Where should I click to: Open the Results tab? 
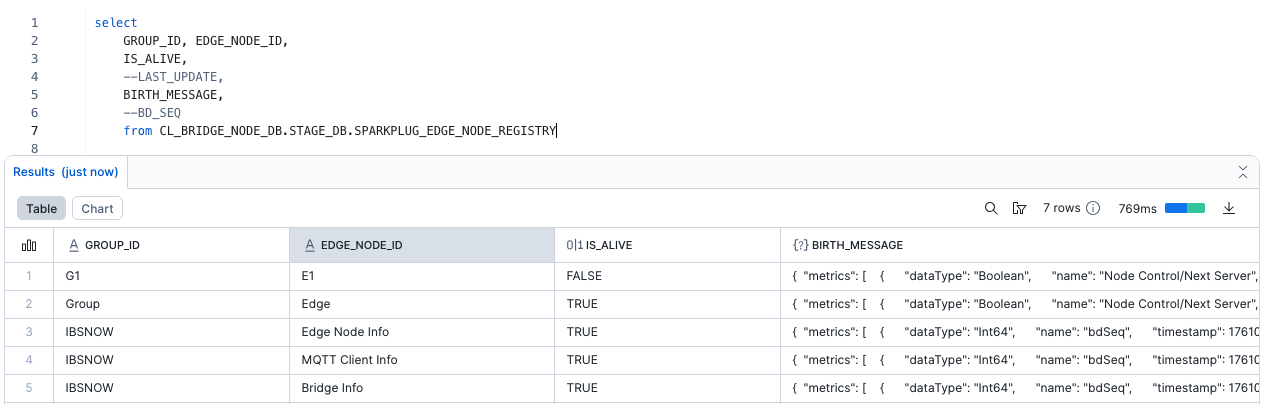tap(65, 172)
